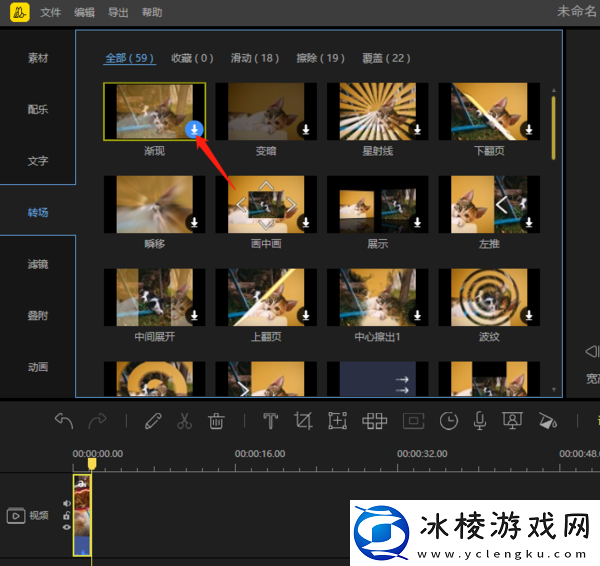The image size is (600, 566).
Task: Download the 变暗 transition
Action: coord(306,130)
